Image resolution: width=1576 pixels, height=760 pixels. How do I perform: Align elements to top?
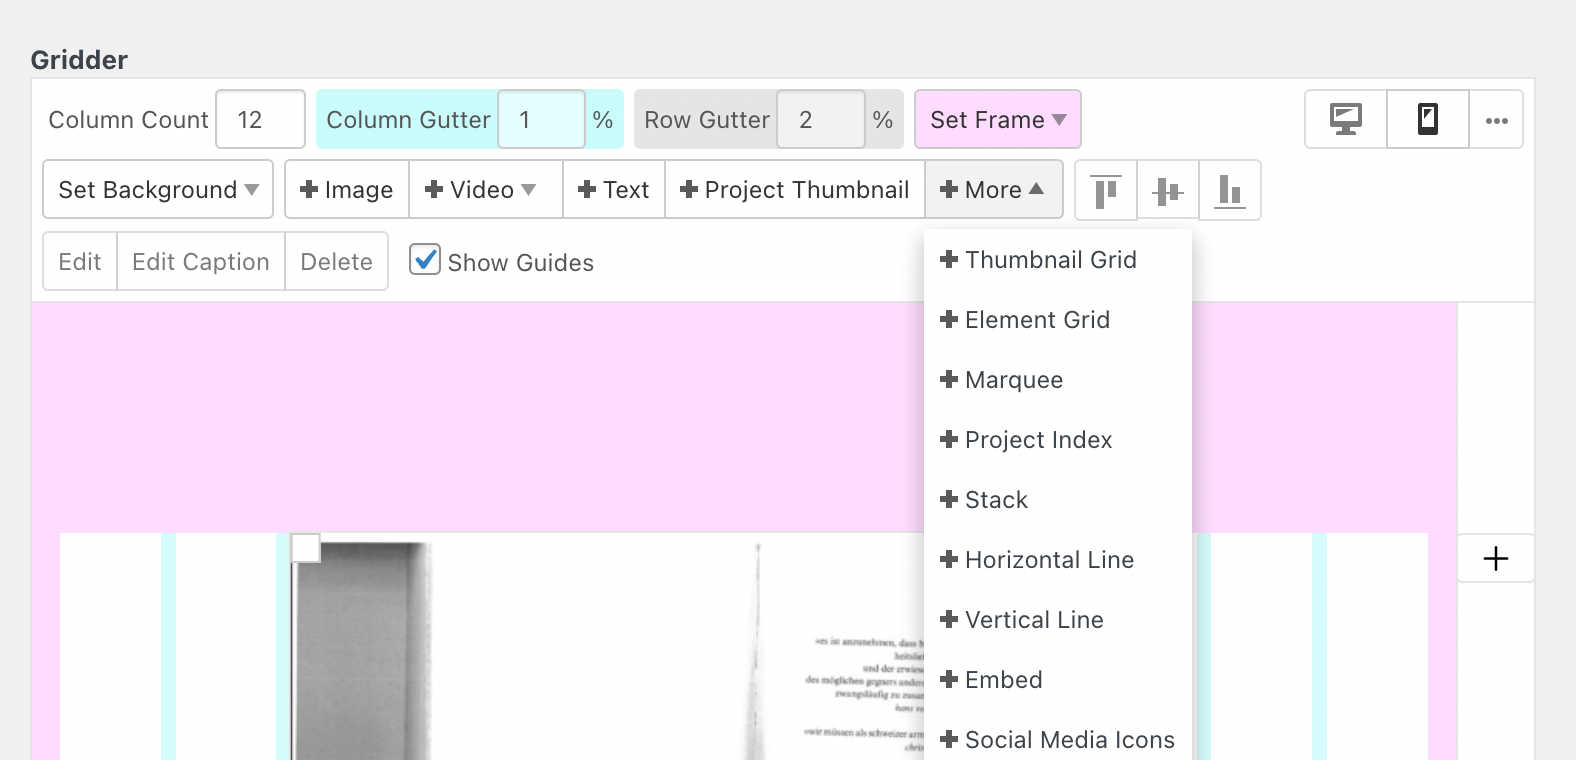point(1105,190)
